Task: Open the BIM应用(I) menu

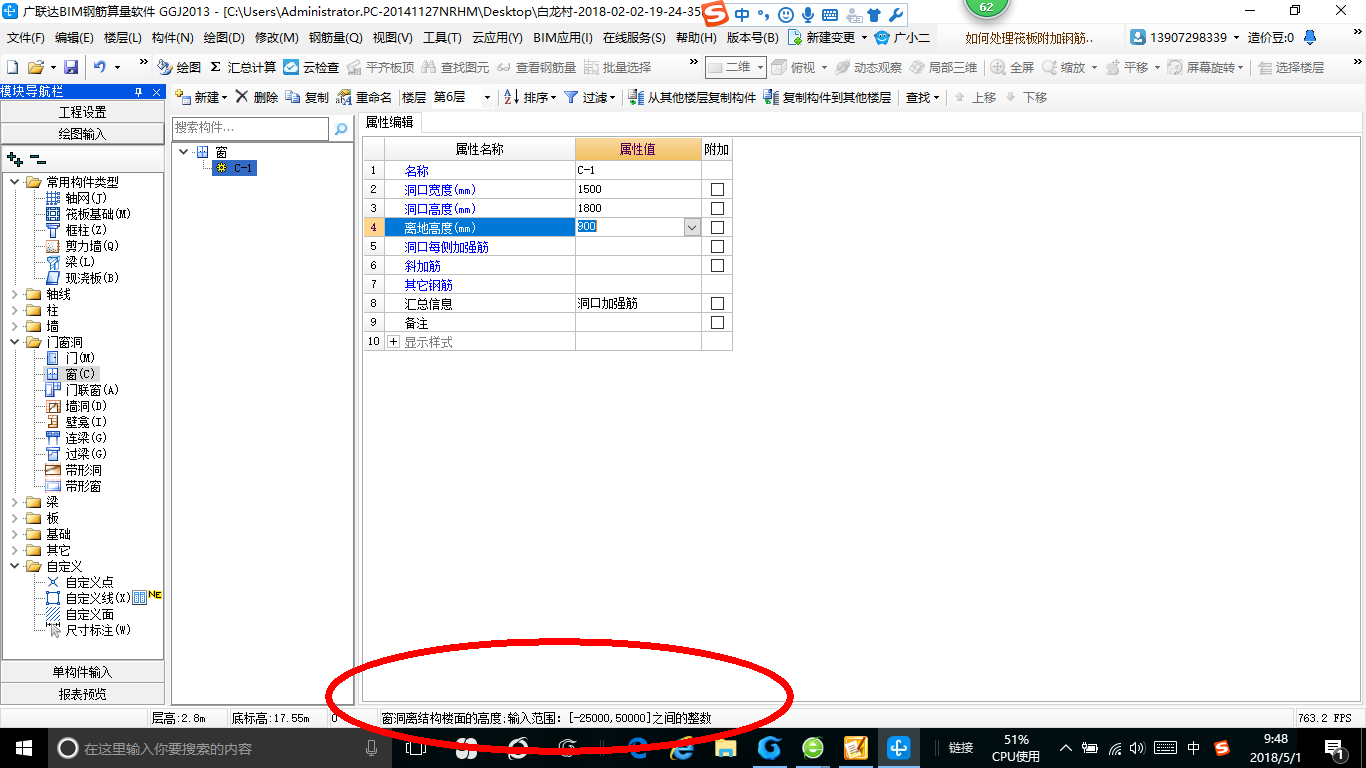Action: pos(562,37)
